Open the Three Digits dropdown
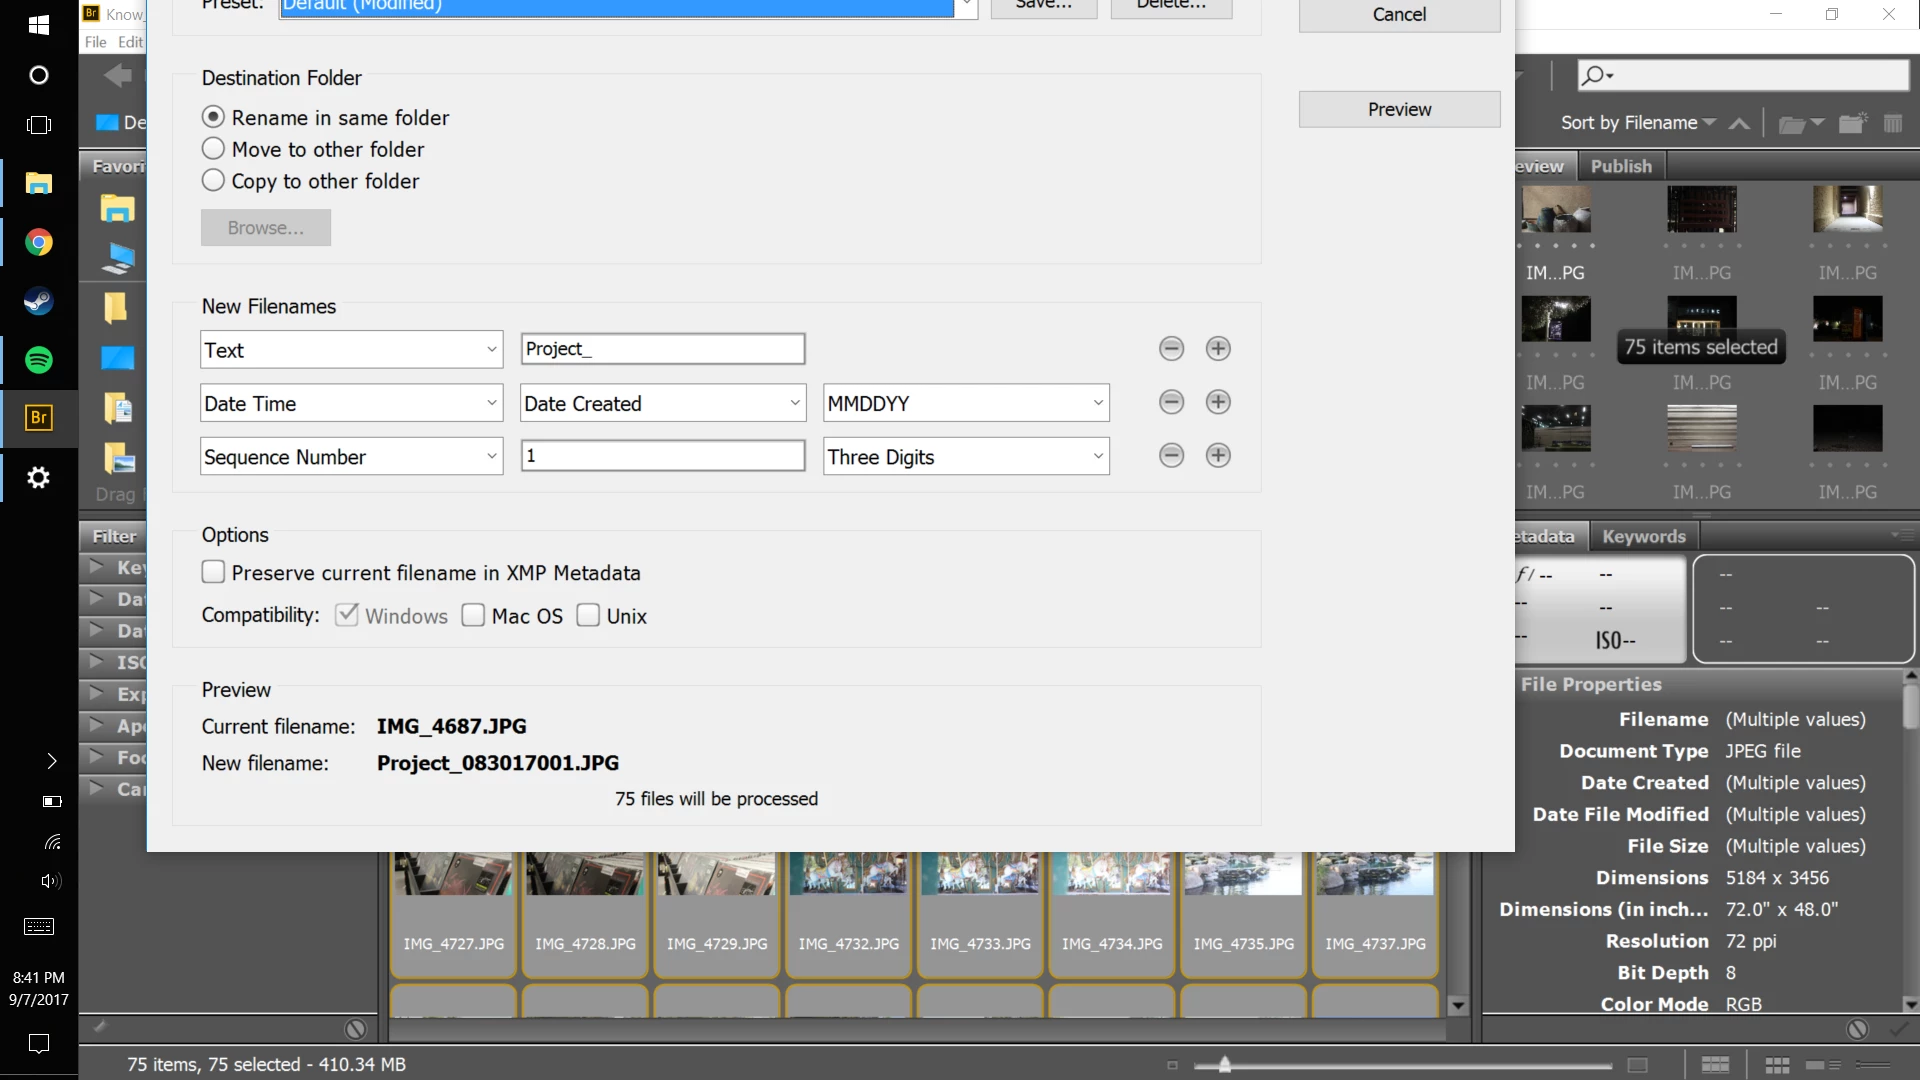This screenshot has width=1920, height=1080. [x=965, y=457]
